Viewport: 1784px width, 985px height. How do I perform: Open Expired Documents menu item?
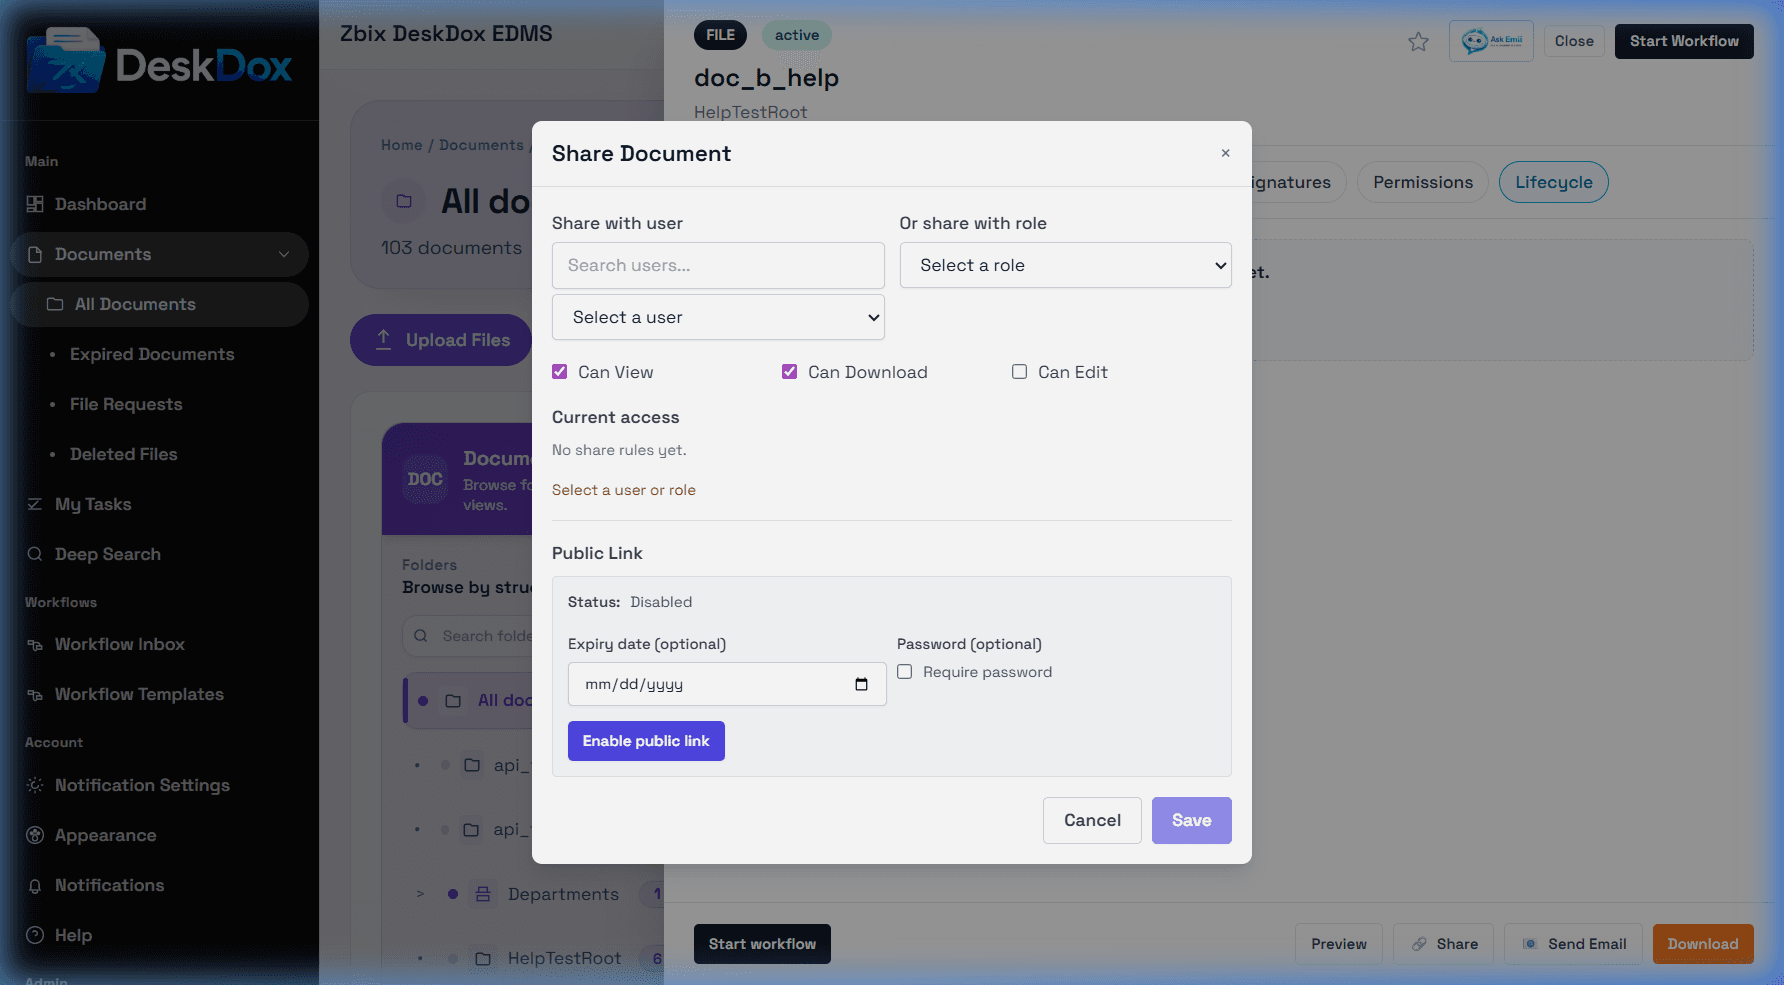(152, 354)
